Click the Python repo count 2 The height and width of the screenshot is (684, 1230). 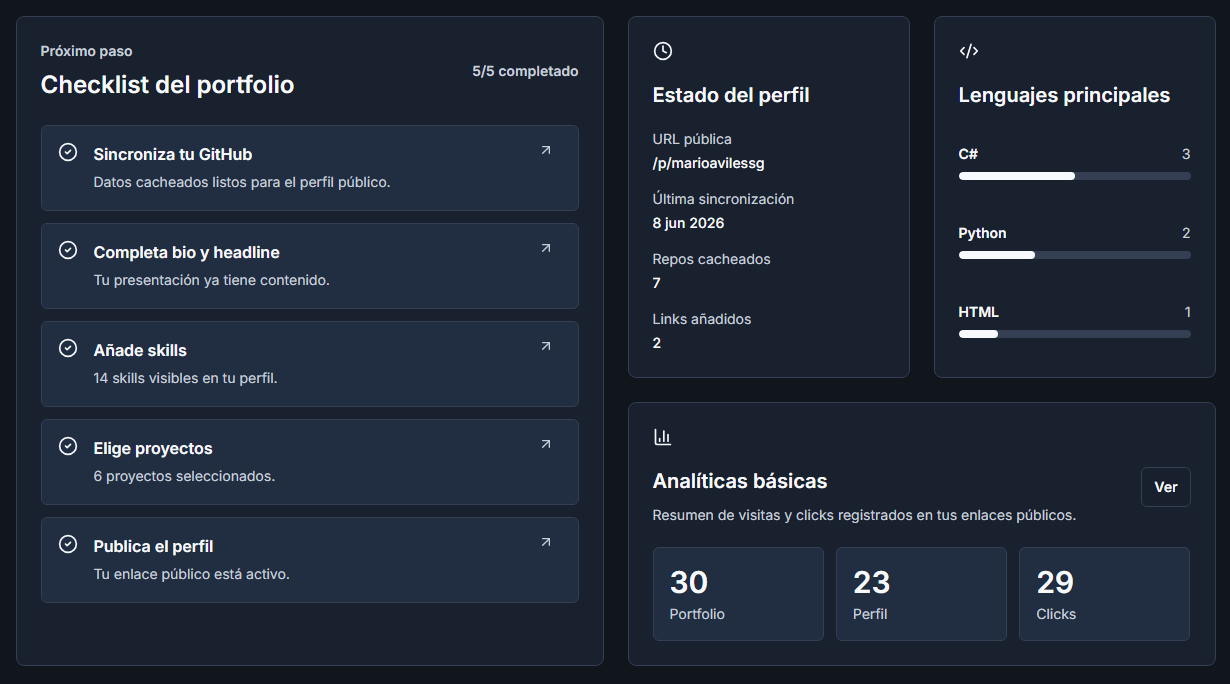click(1186, 233)
